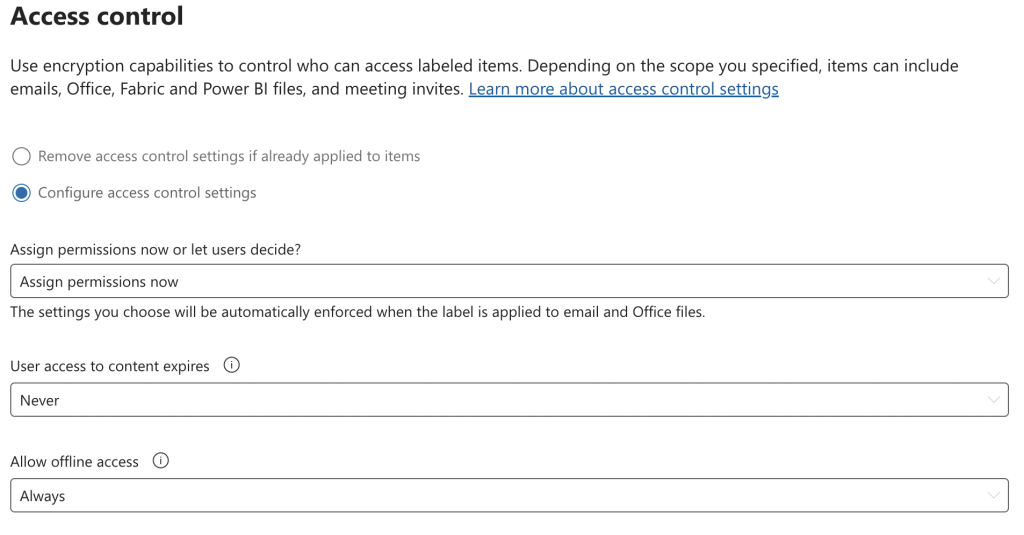
Task: Click chevron arrow on the Never dropdown
Action: [993, 400]
